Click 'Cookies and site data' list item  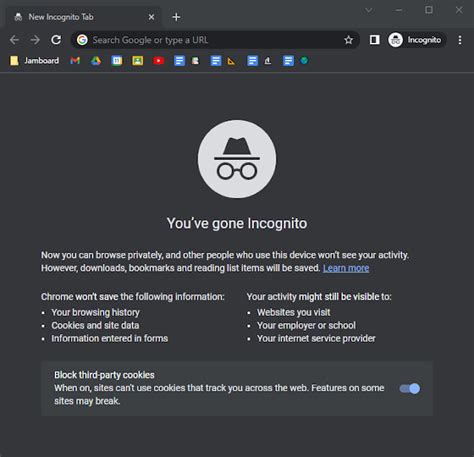click(x=95, y=325)
